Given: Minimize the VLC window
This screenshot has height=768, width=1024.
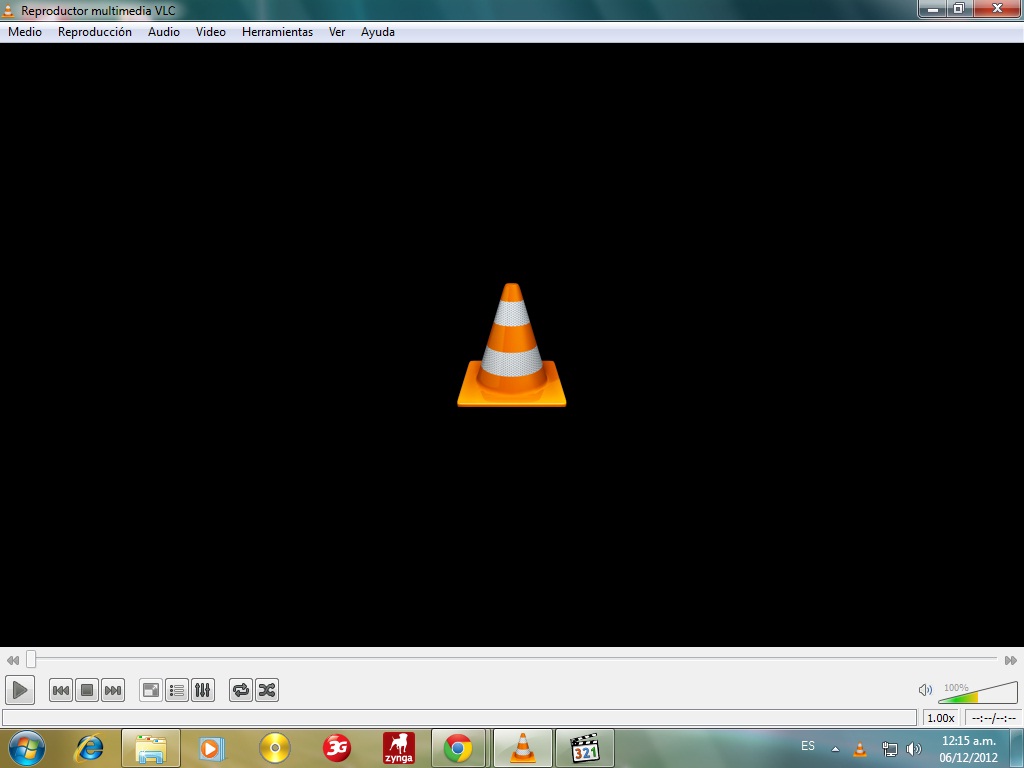Looking at the screenshot, I should coord(933,9).
